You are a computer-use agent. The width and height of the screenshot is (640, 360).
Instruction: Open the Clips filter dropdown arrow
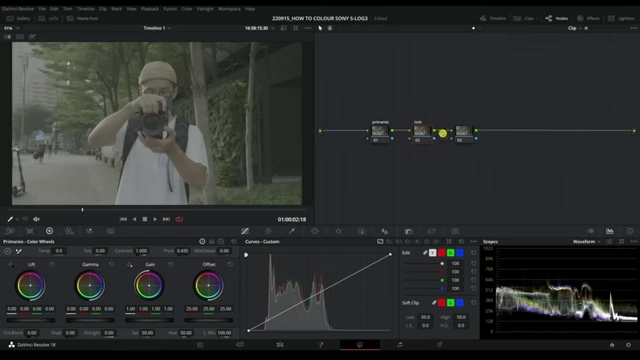click(x=537, y=18)
